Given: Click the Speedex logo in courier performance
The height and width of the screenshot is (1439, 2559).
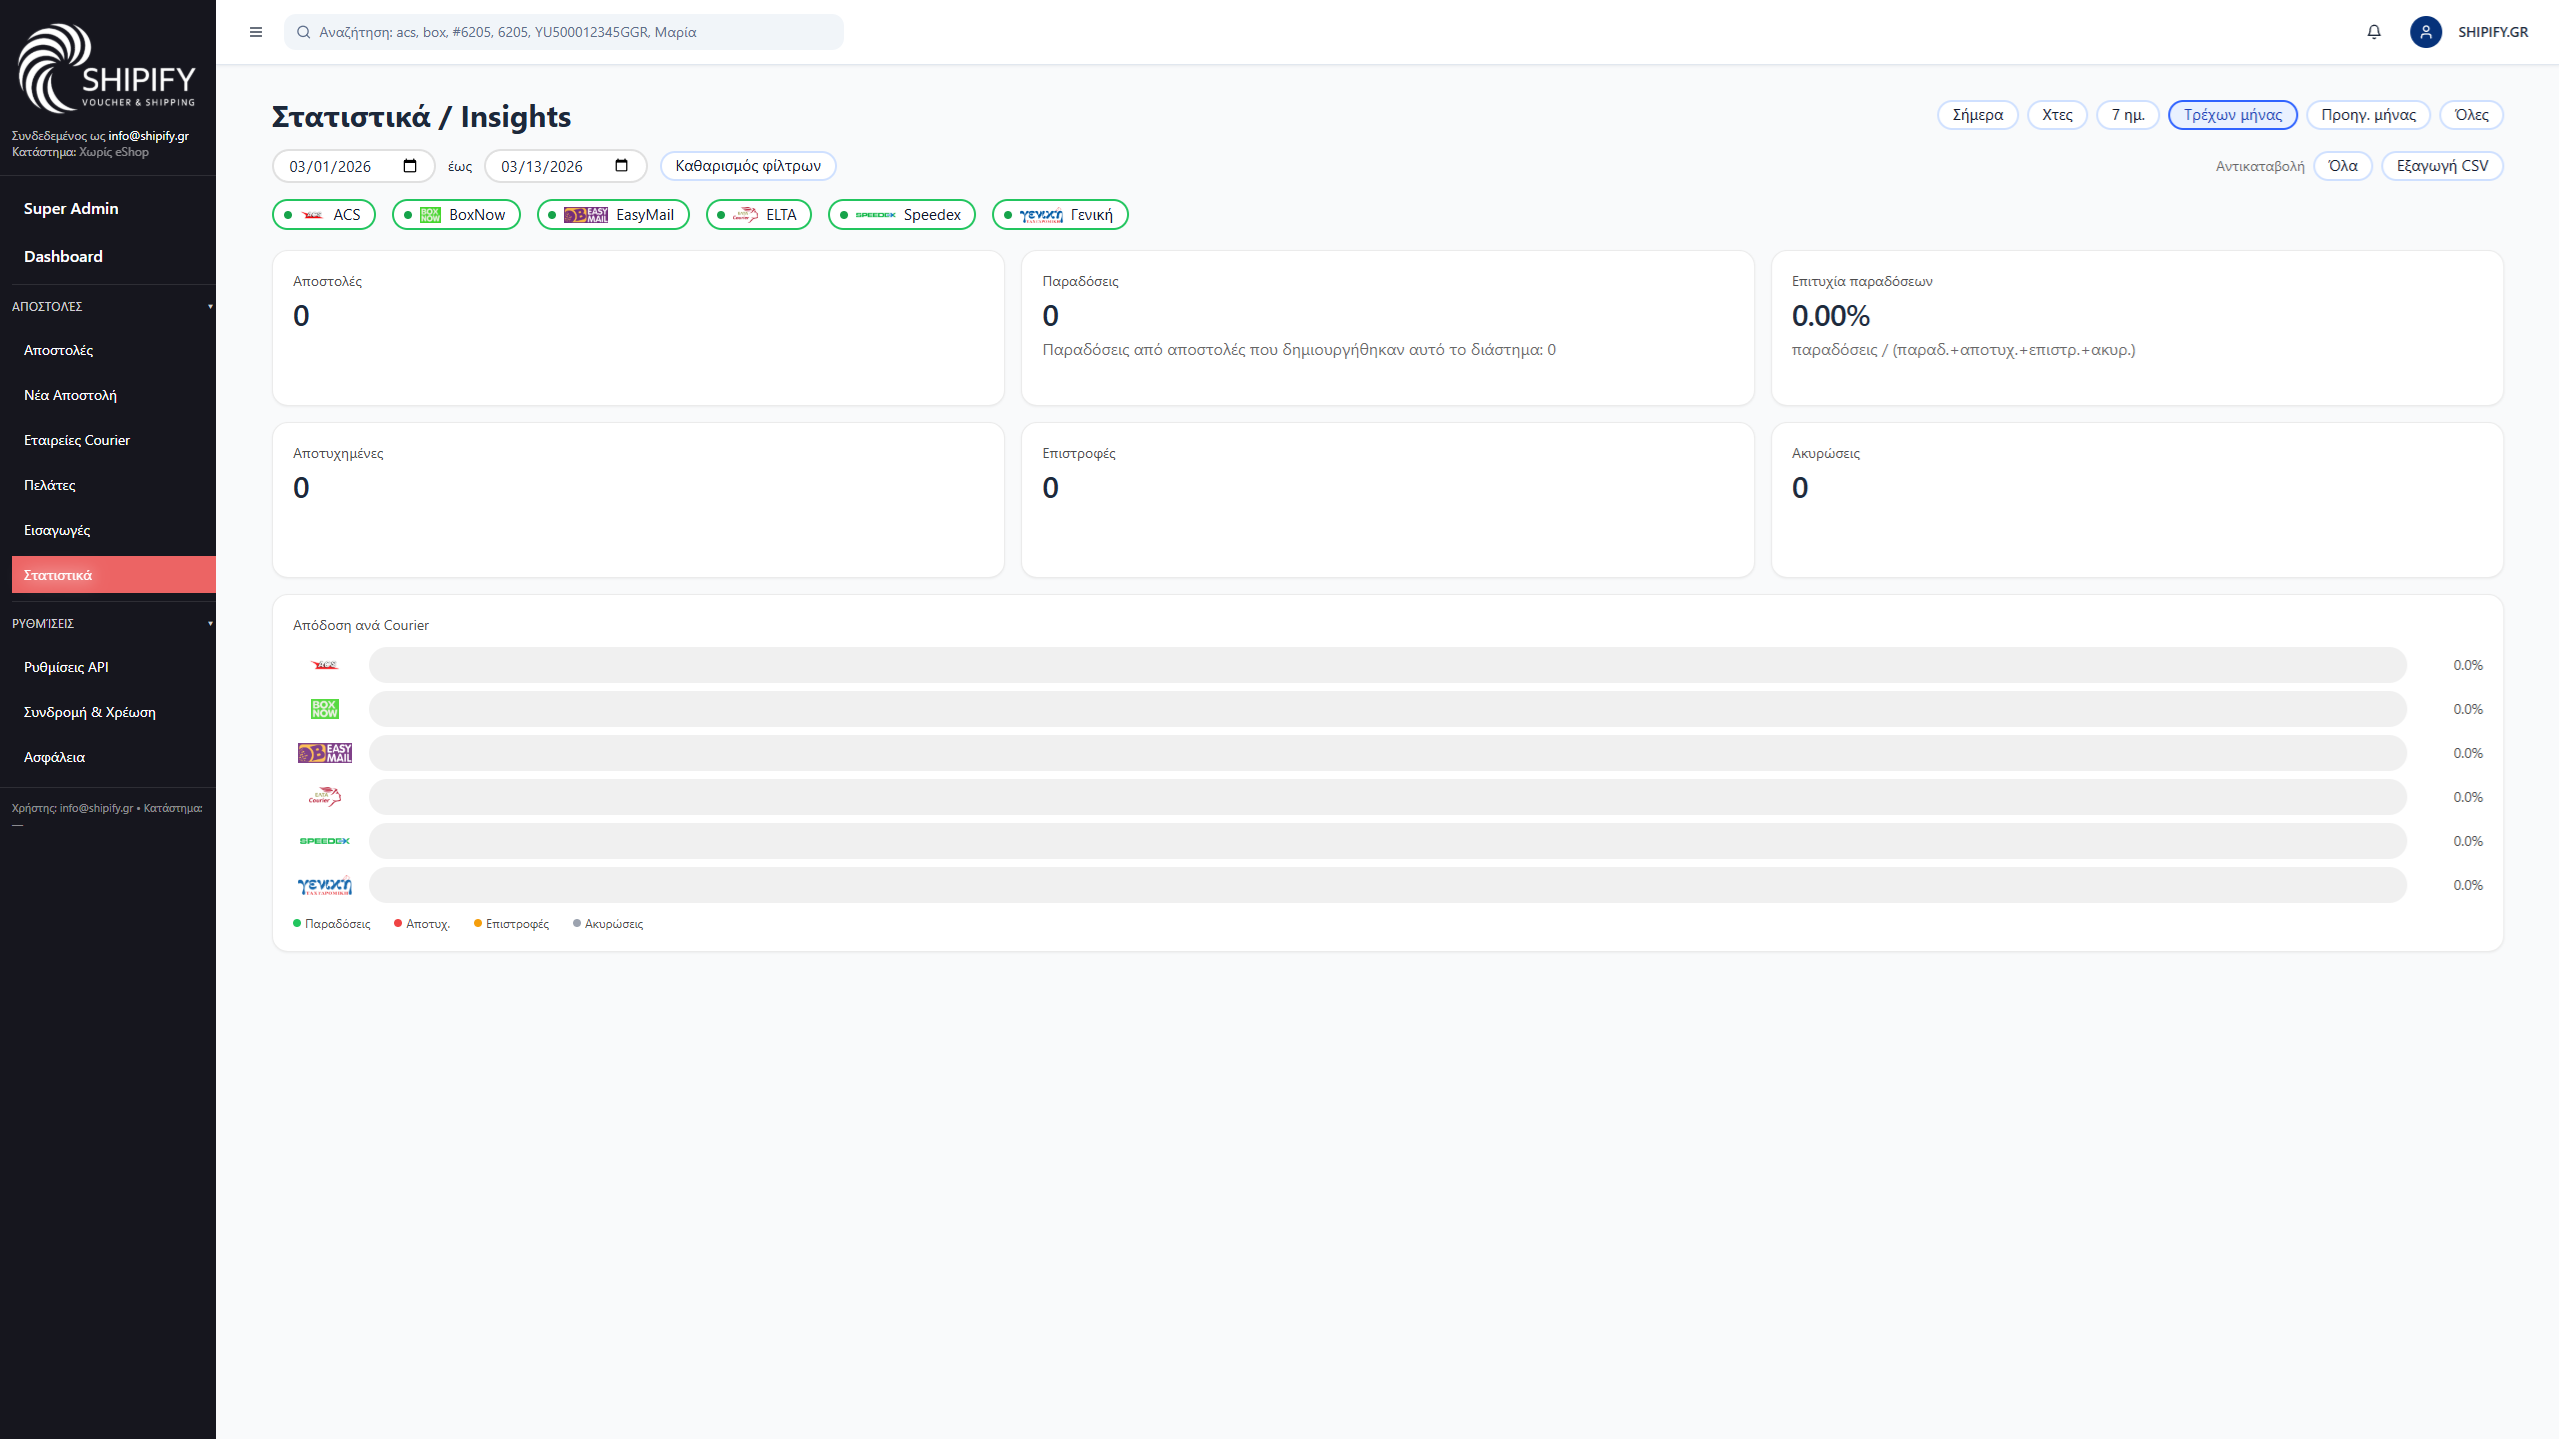Looking at the screenshot, I should pos(324,841).
